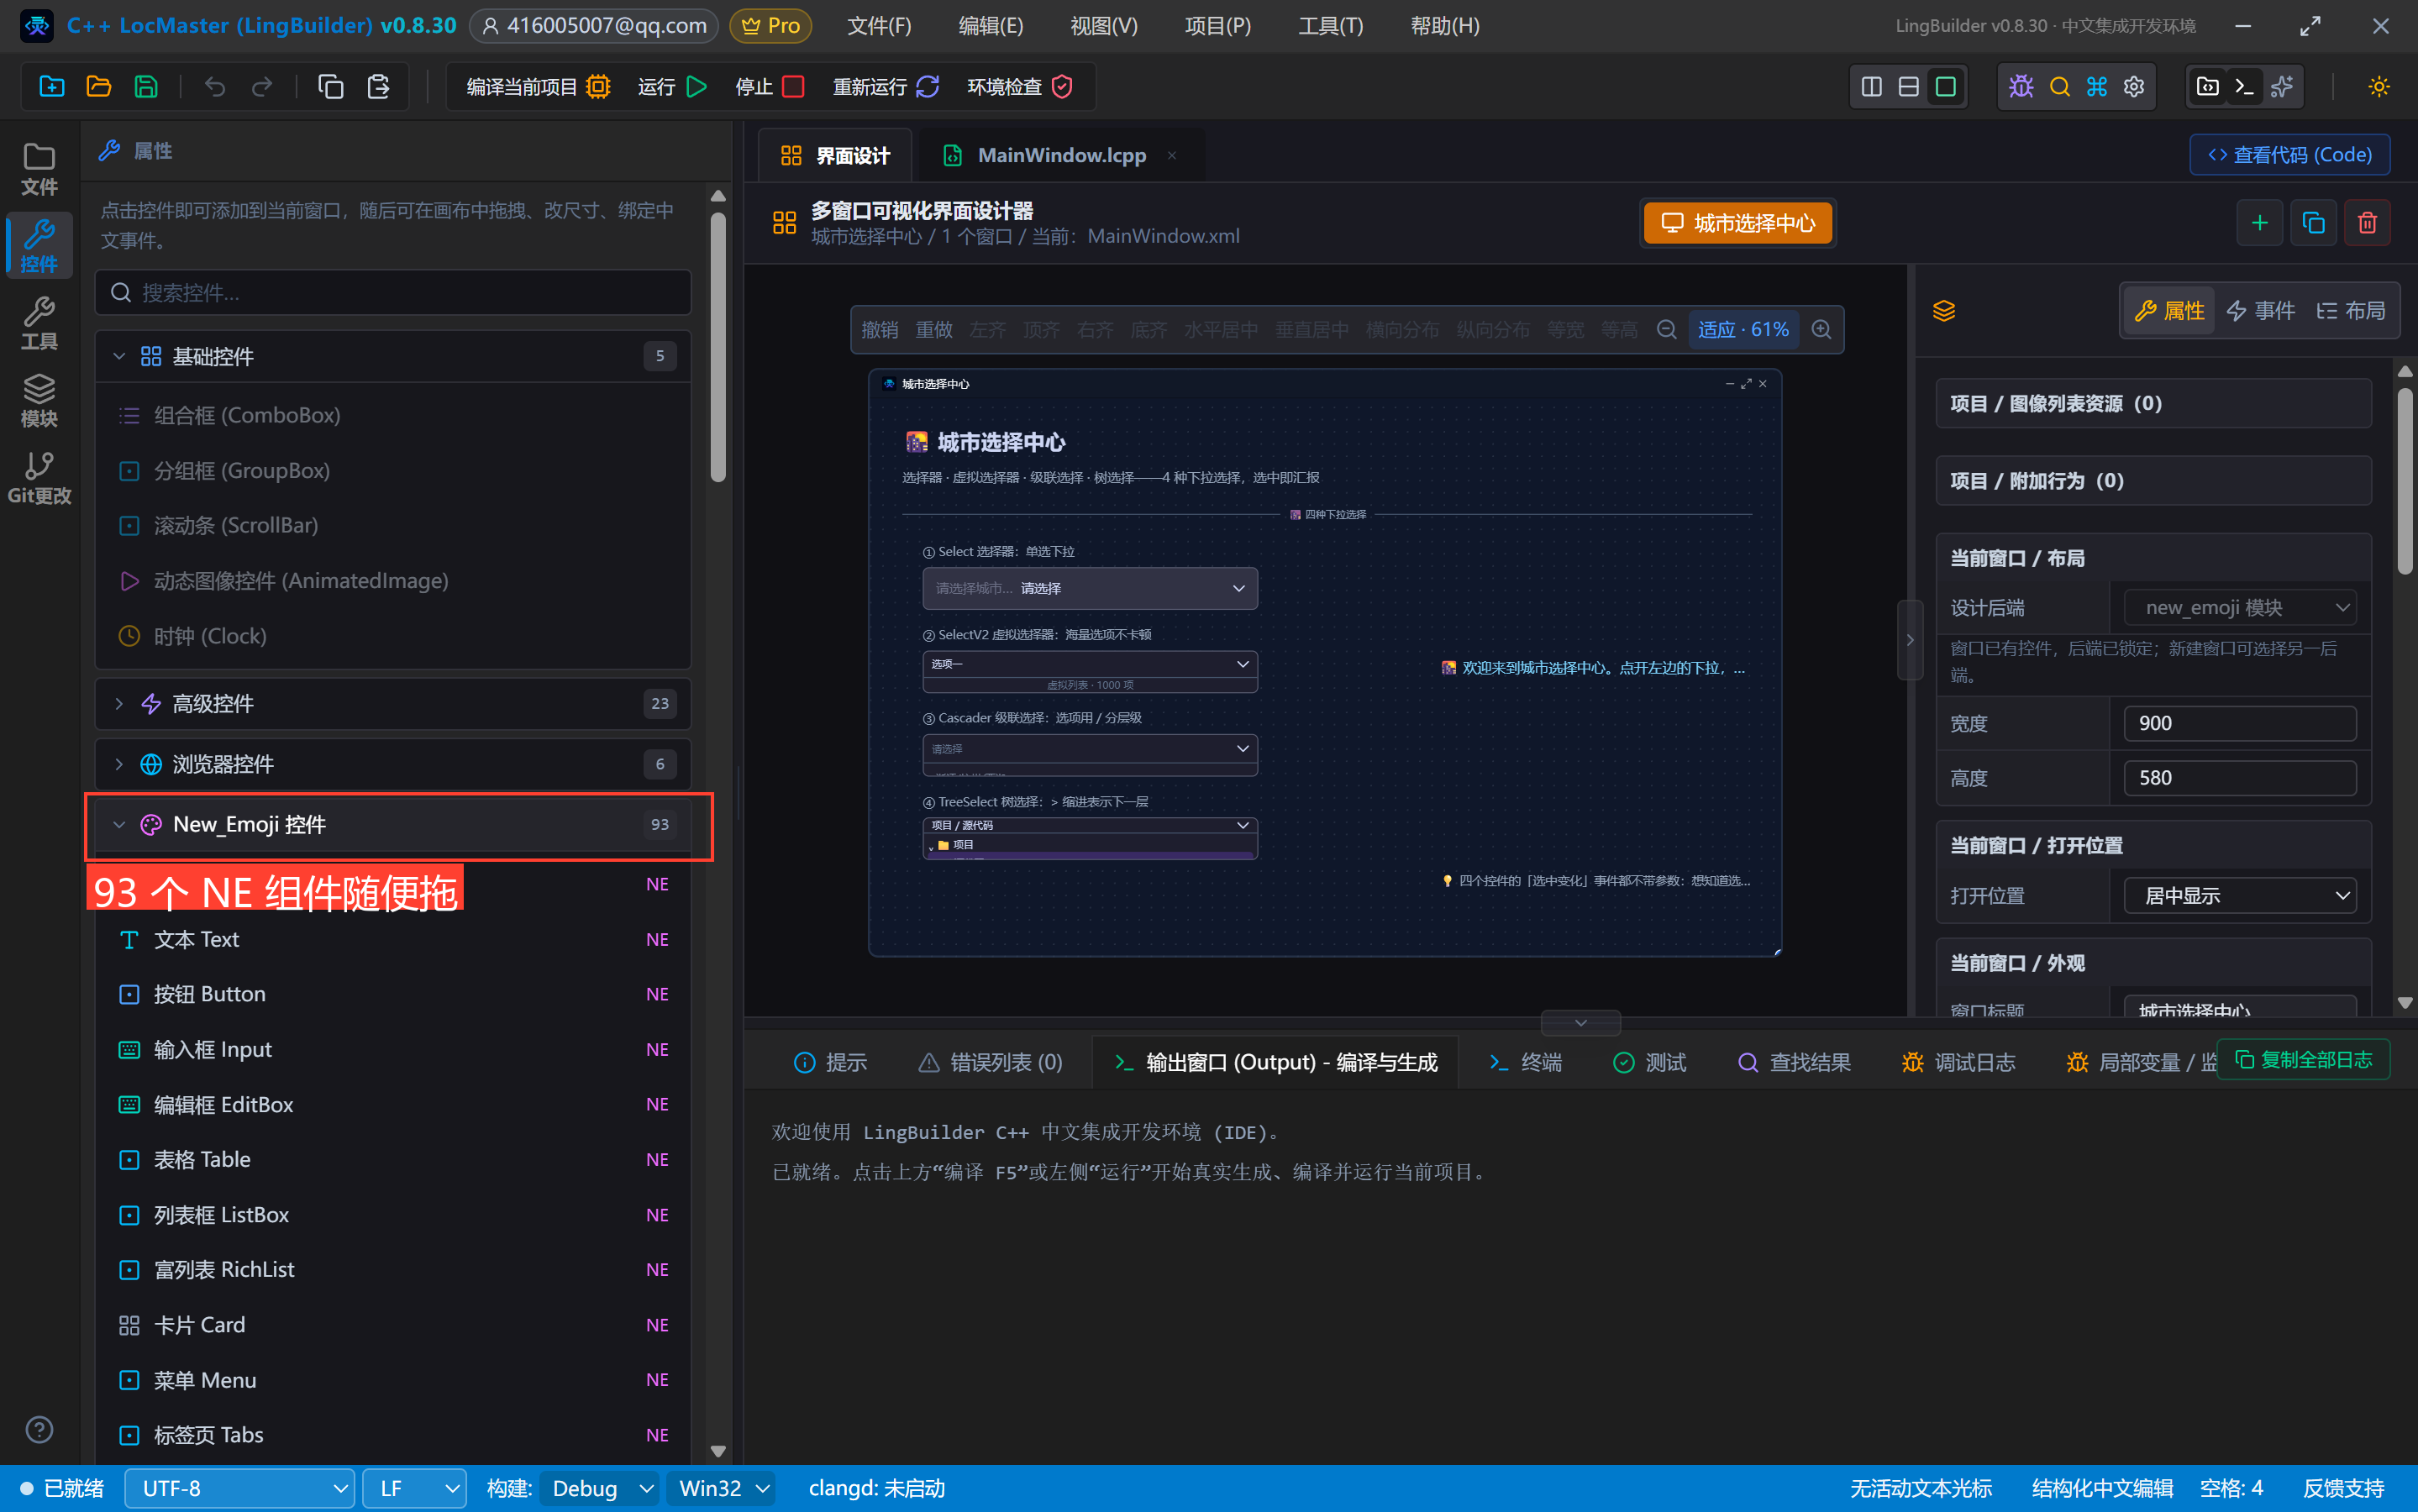2418x1512 pixels.
Task: Add a new window with plus icon
Action: pos(2259,222)
